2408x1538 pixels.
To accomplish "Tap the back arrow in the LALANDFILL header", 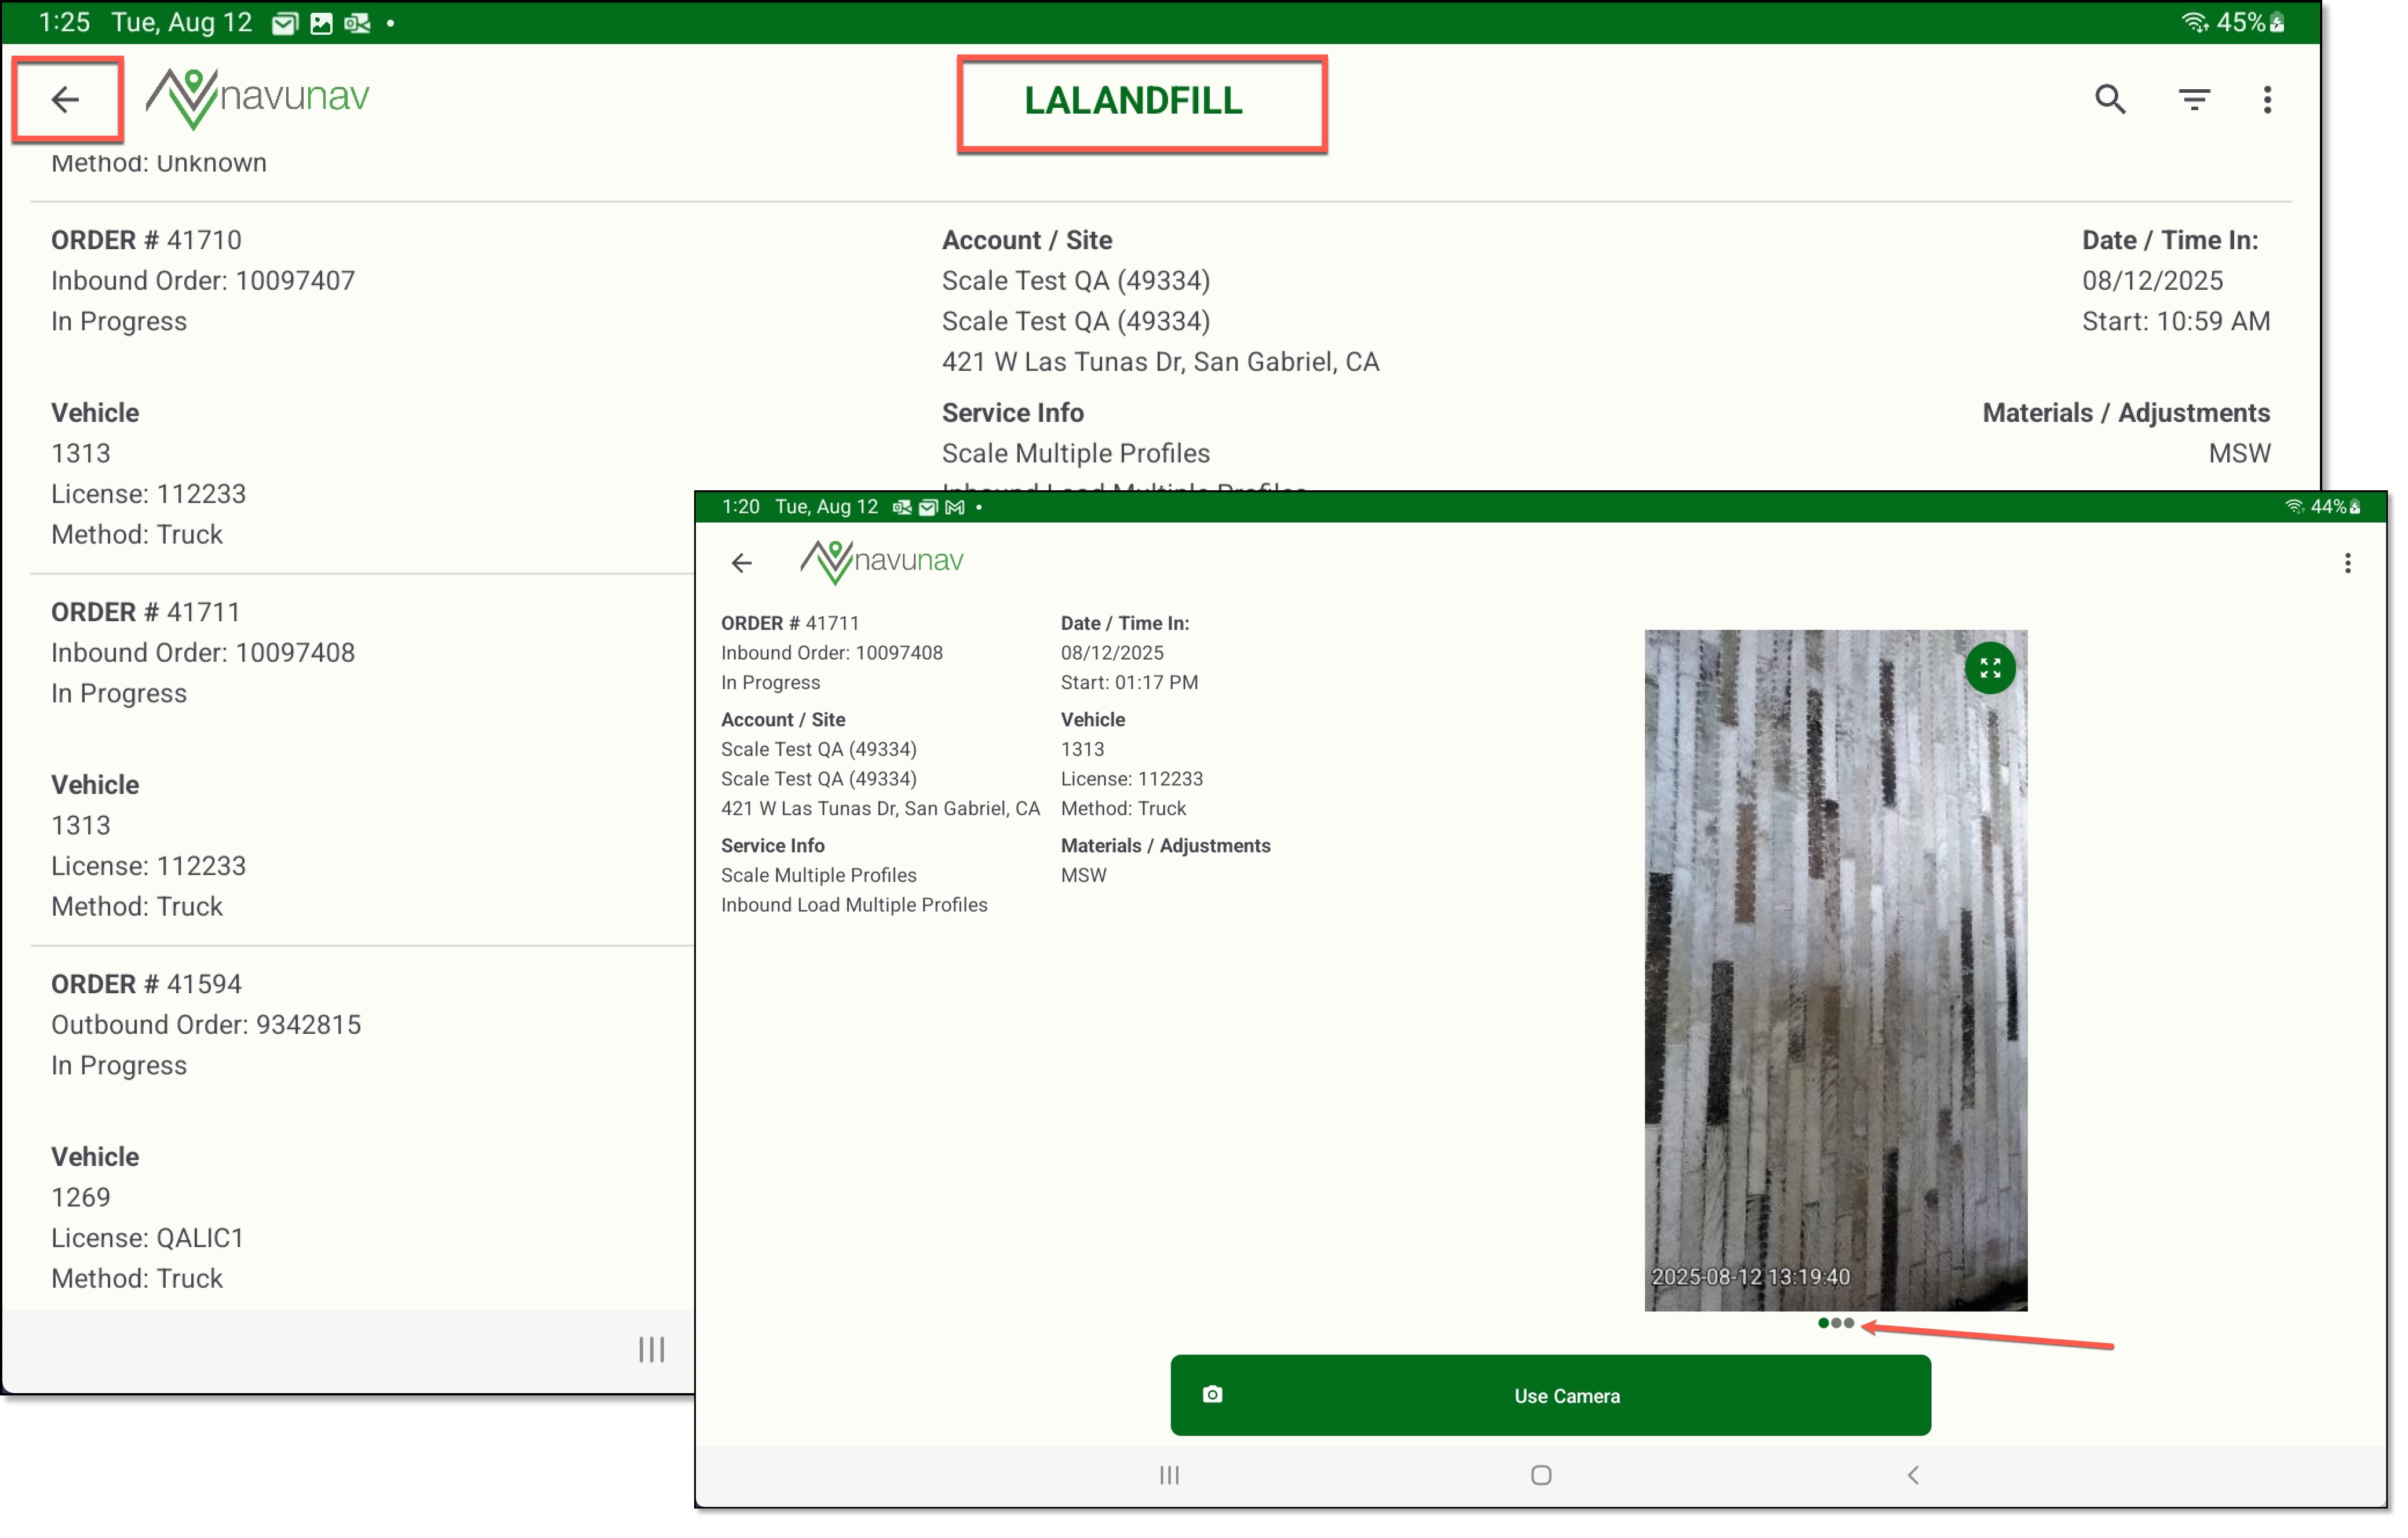I will [x=65, y=99].
